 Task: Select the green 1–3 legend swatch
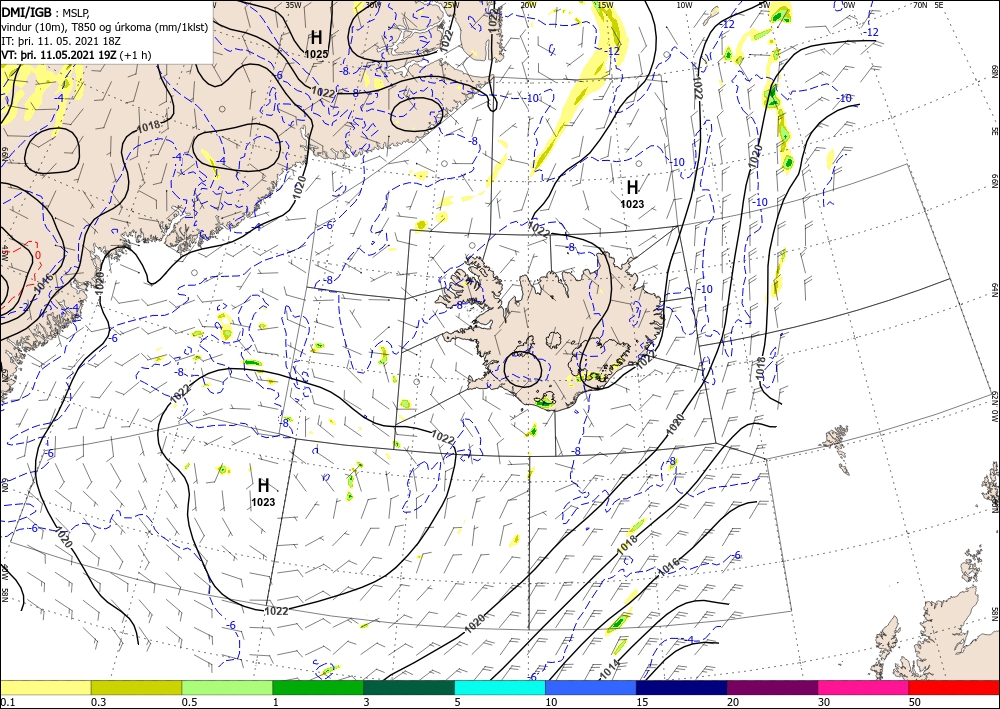(x=318, y=687)
